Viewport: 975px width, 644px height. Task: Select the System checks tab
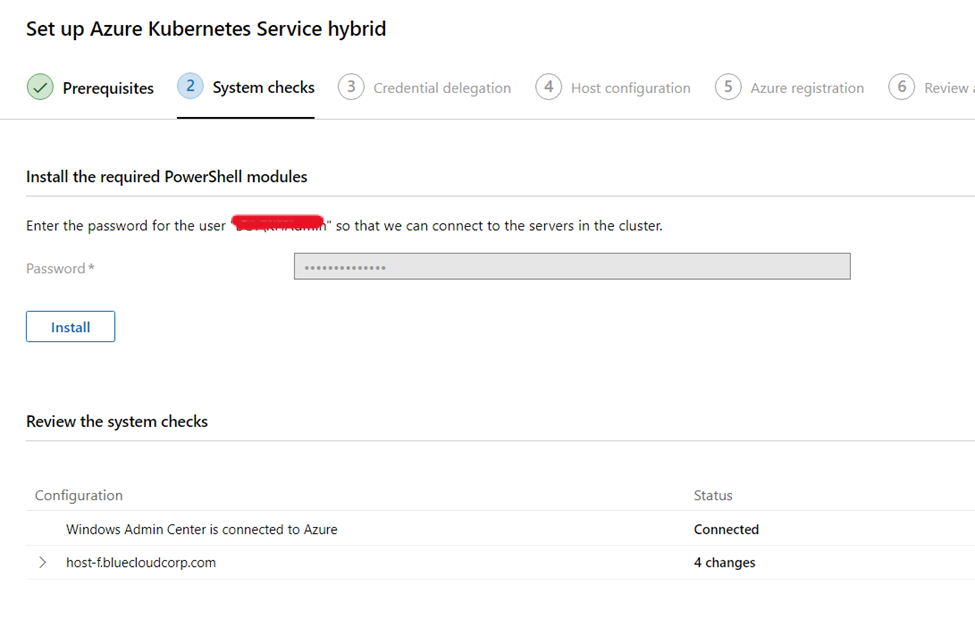click(246, 88)
